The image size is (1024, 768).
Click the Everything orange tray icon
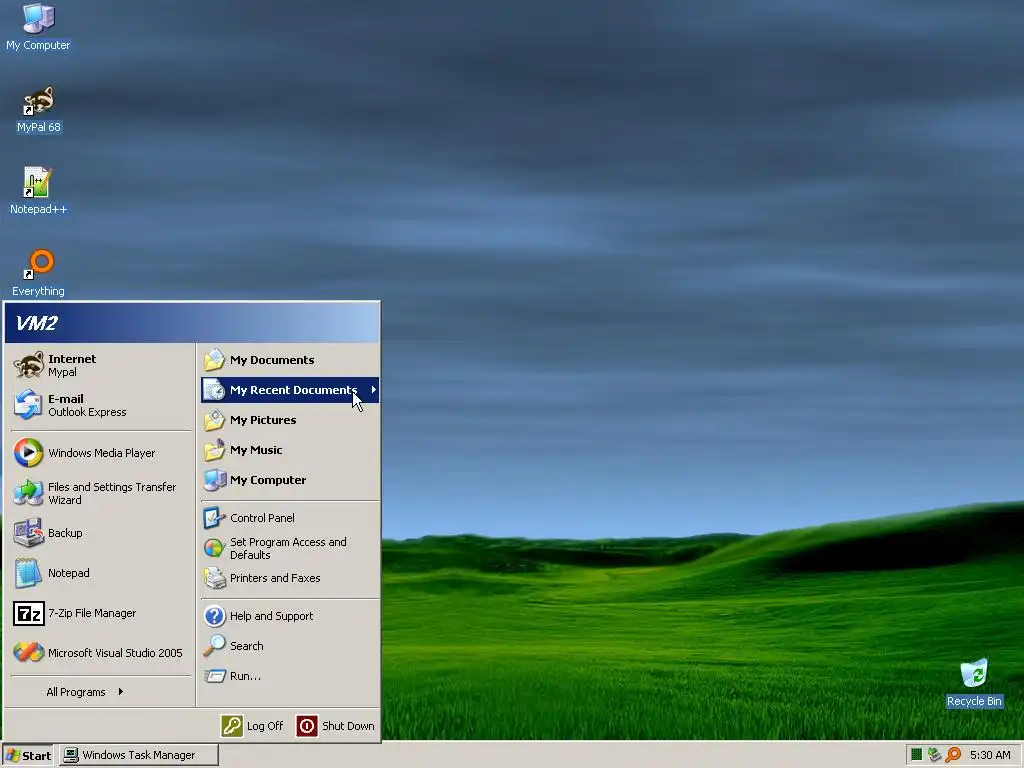coord(953,755)
